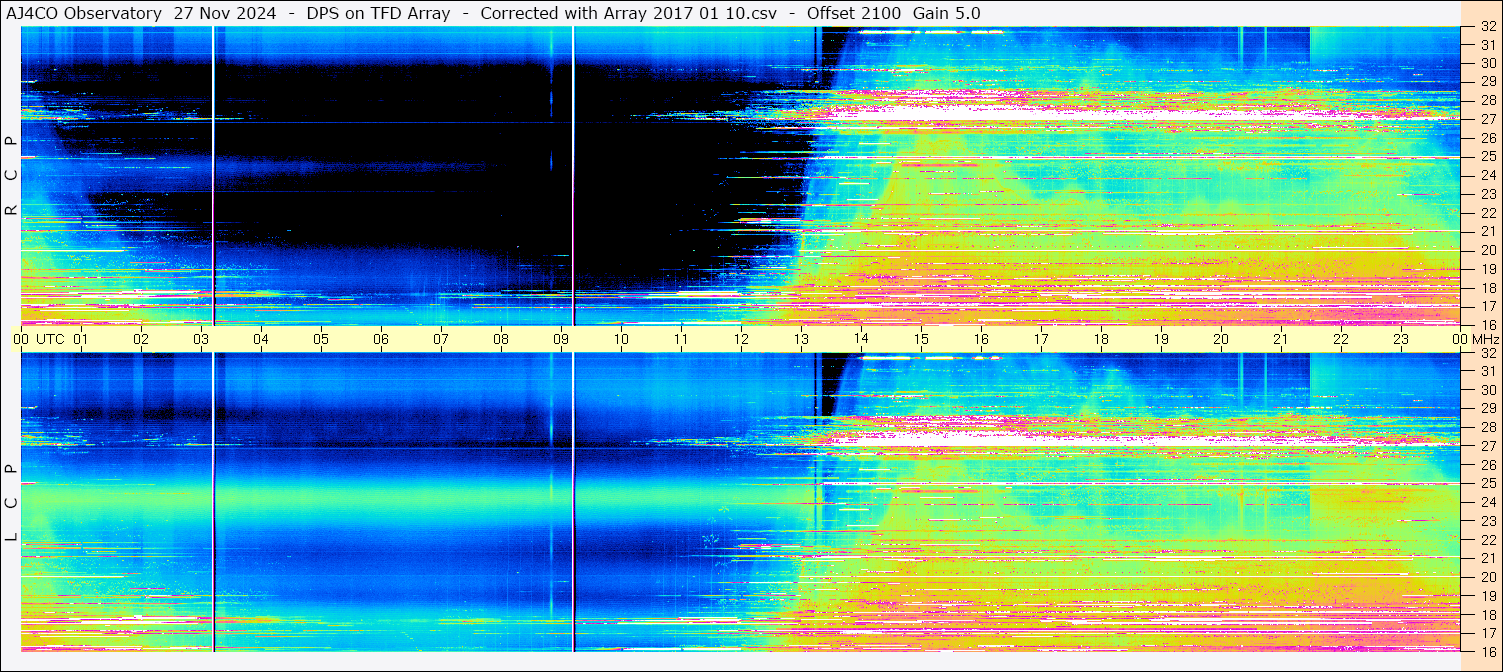Click time-axis hour label '14'
This screenshot has height=672, width=1503.
click(x=861, y=339)
